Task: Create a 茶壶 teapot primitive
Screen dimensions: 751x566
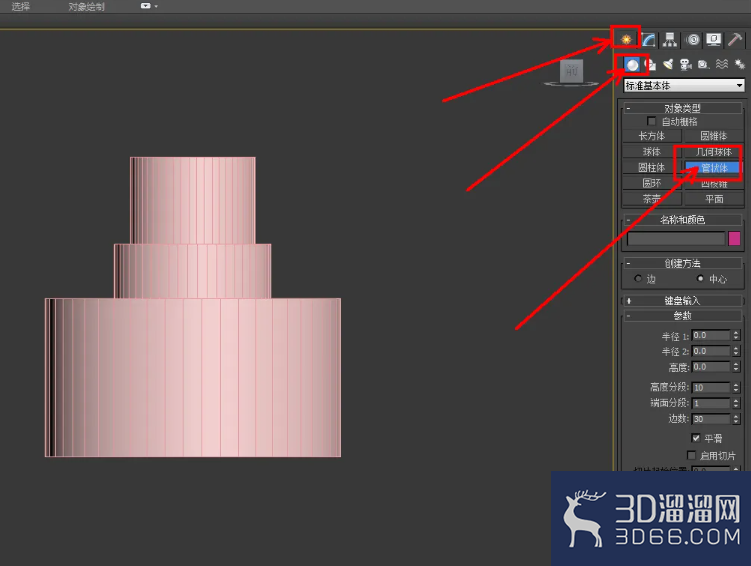Action: [651, 199]
